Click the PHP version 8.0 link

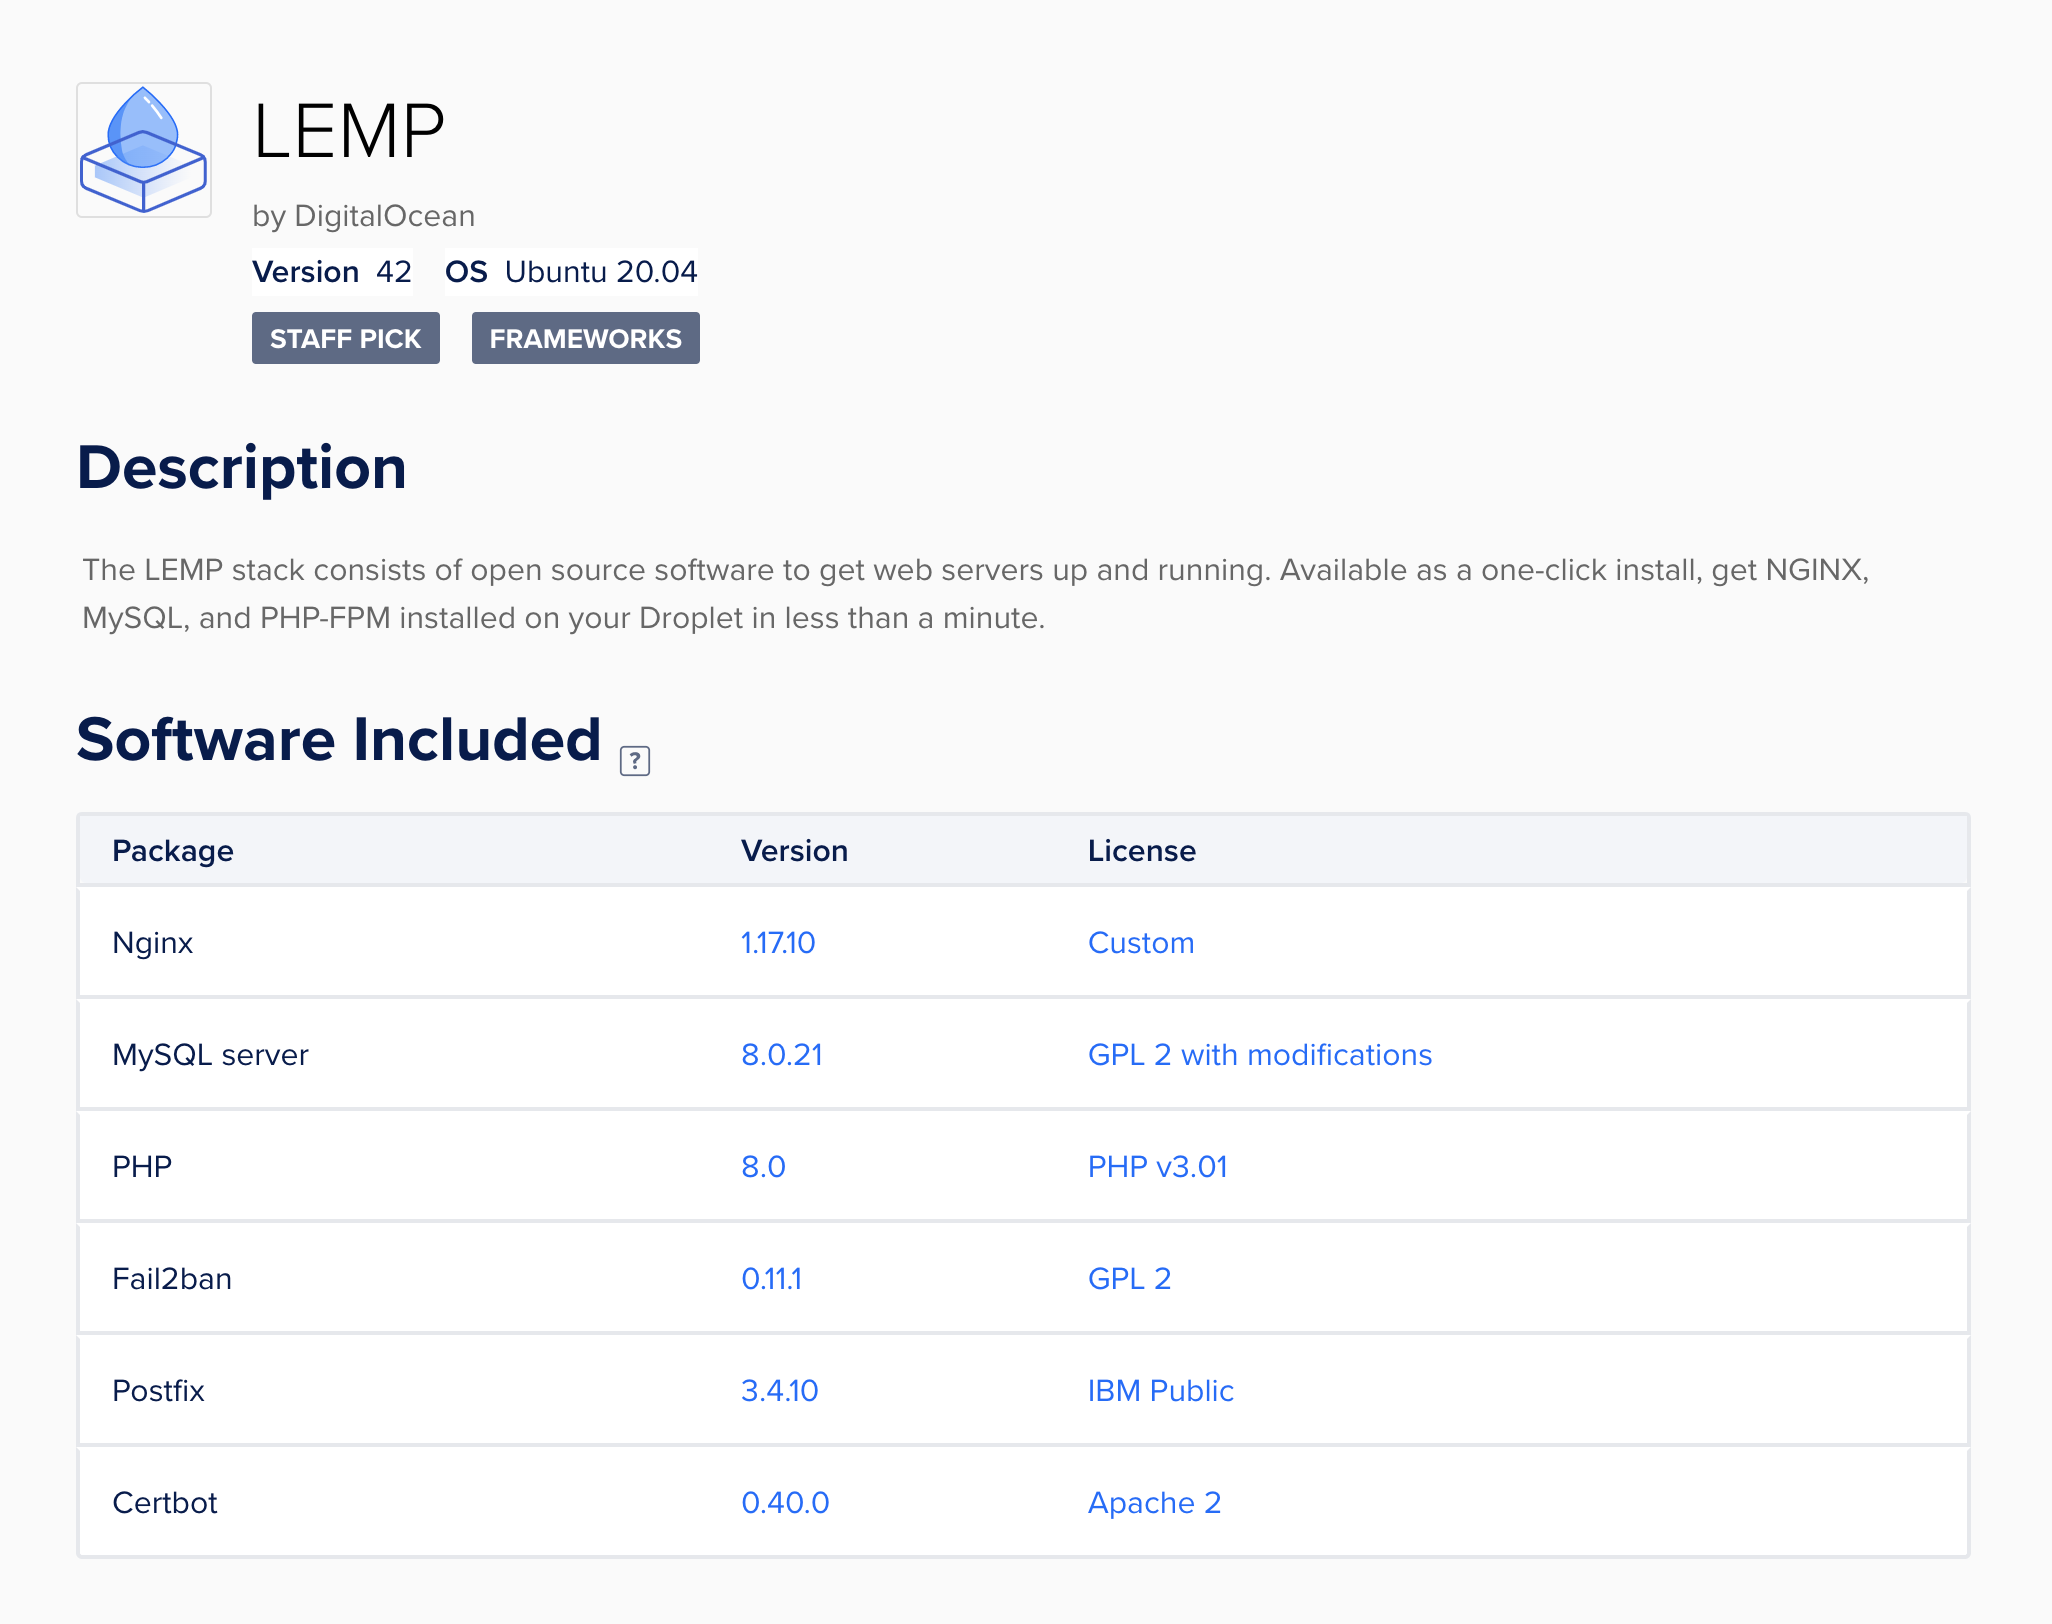coord(761,1166)
